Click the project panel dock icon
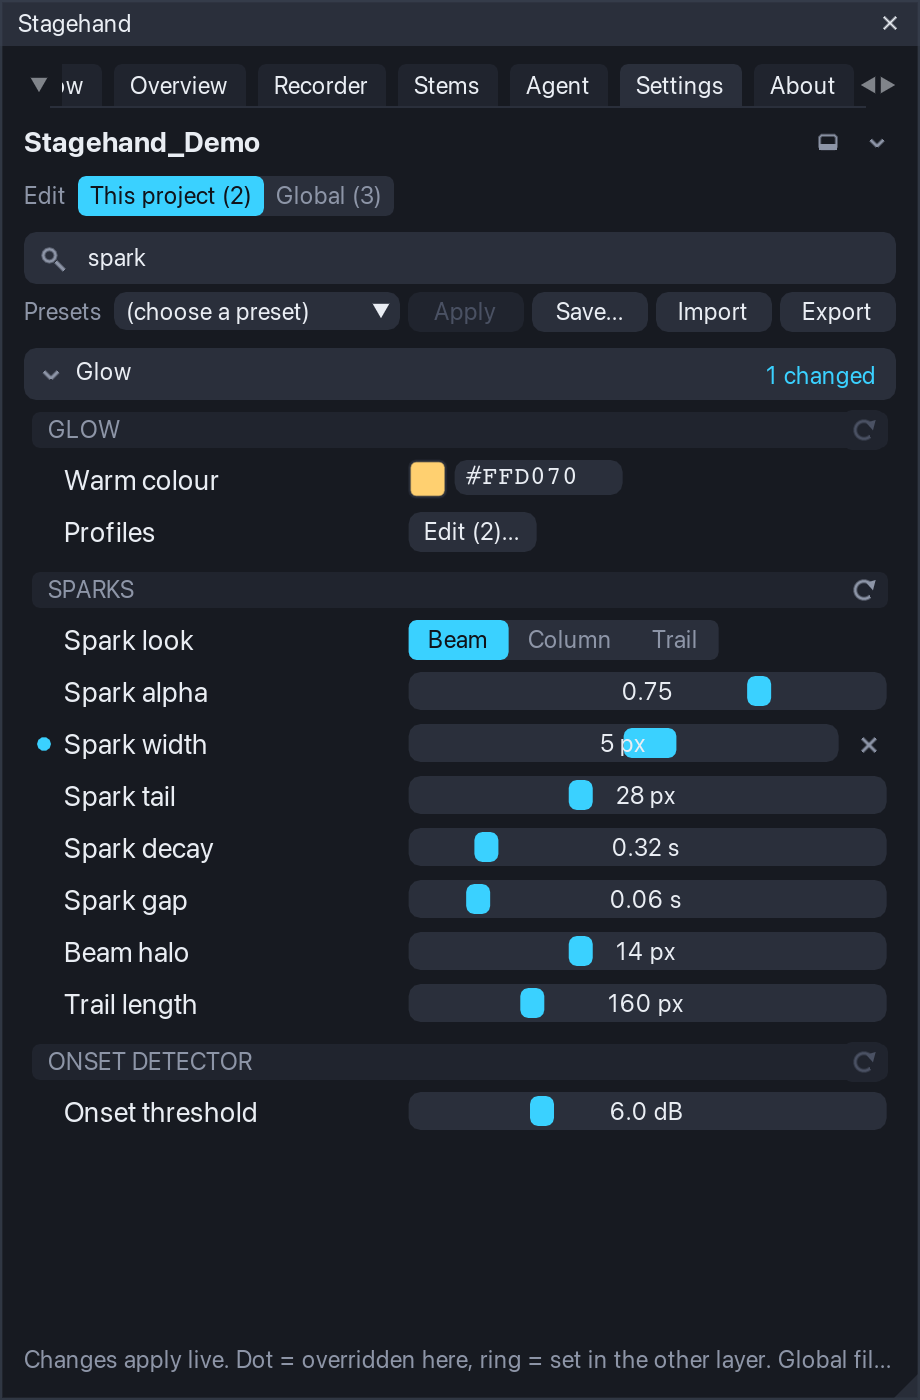Image resolution: width=920 pixels, height=1400 pixels. coord(828,143)
